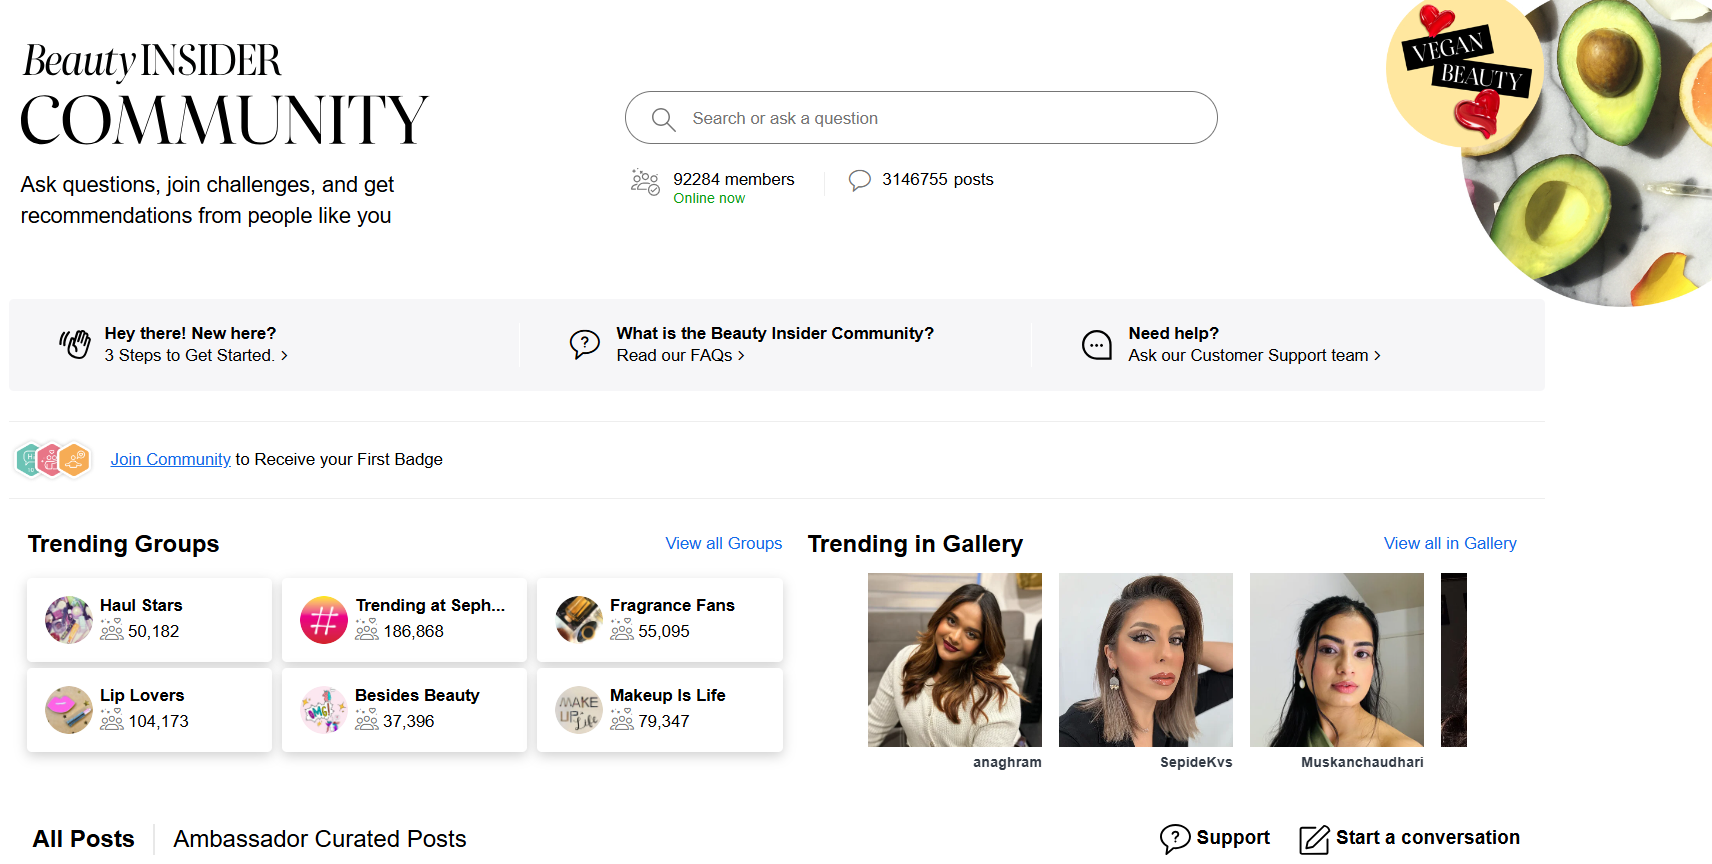Image resolution: width=1712 pixels, height=864 pixels.
Task: Open the Besides Beauty group avatar
Action: pyautogui.click(x=324, y=710)
